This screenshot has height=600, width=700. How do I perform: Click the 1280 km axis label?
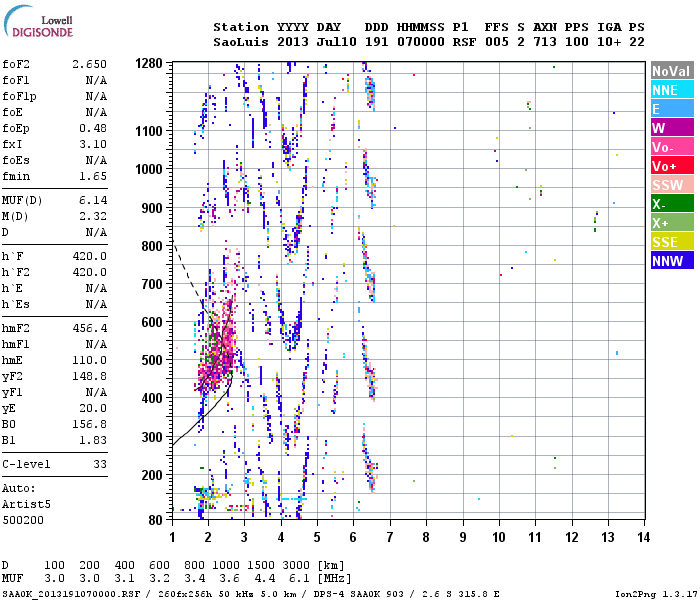click(149, 63)
